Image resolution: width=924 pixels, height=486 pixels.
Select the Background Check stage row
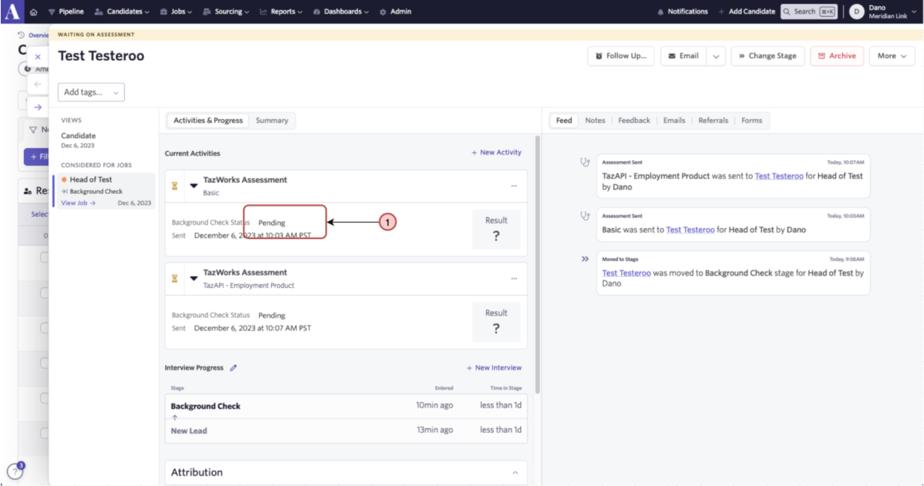pos(346,406)
